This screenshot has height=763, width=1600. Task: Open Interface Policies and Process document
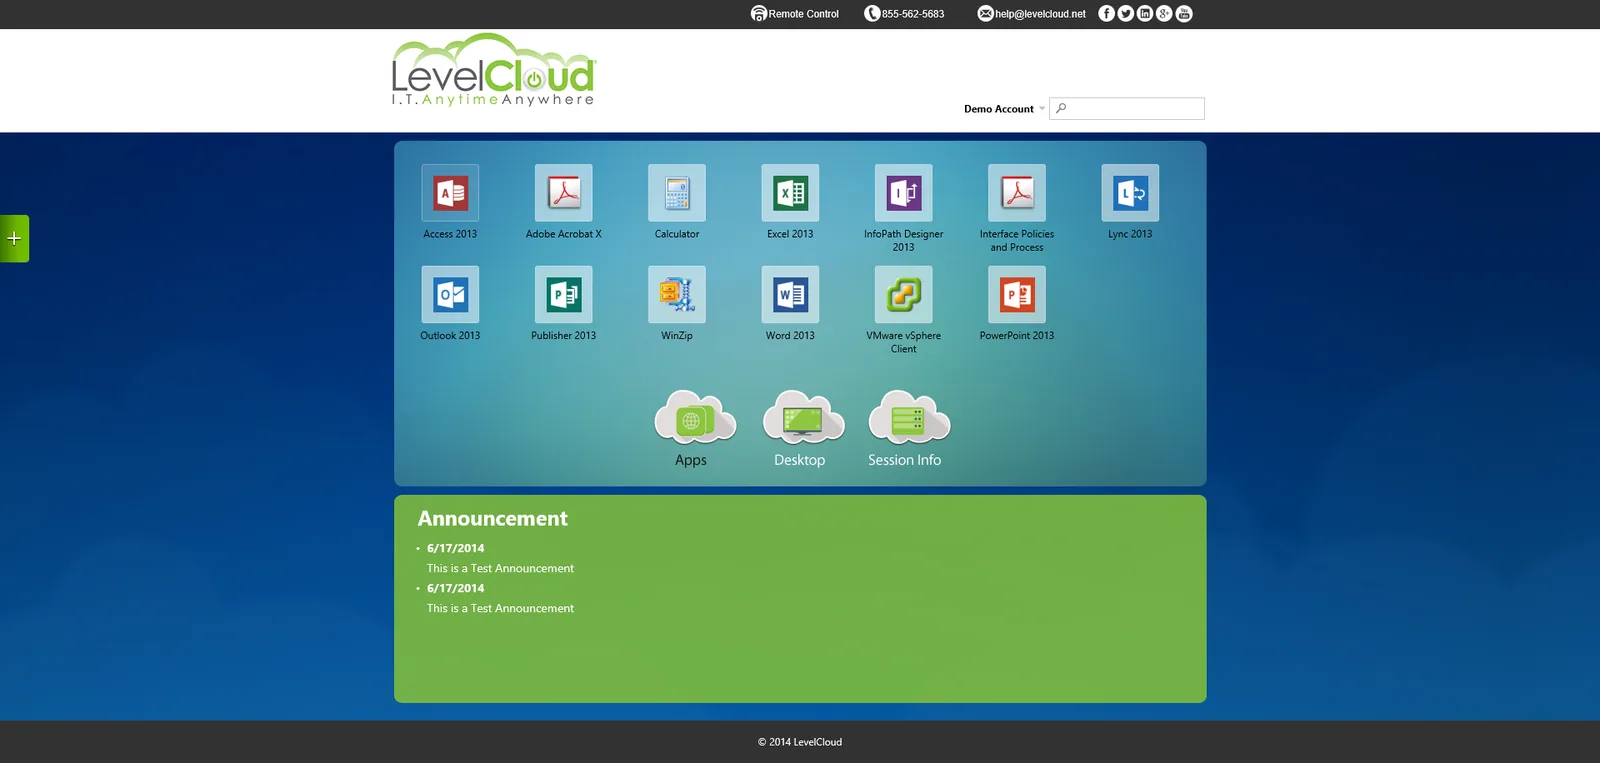1017,193
